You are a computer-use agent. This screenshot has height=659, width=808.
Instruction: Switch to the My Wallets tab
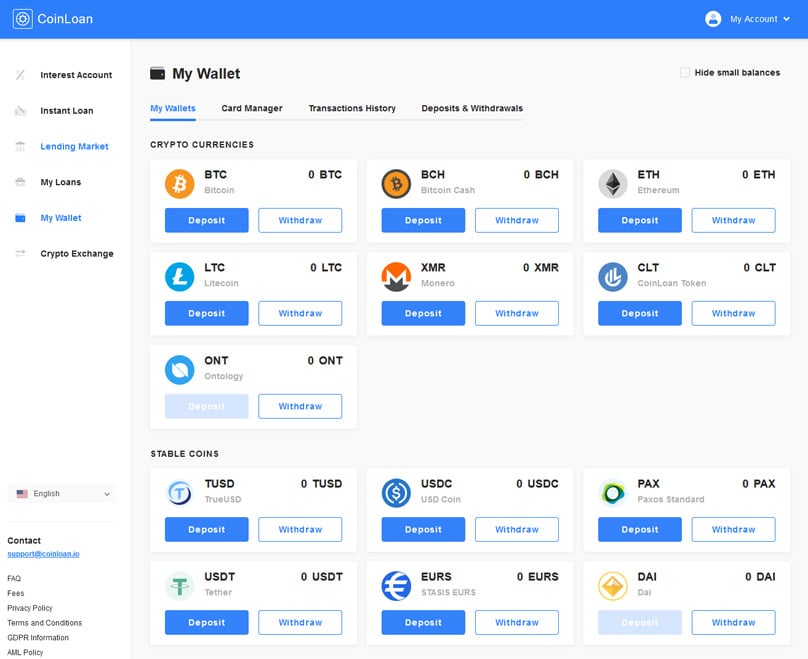(173, 109)
